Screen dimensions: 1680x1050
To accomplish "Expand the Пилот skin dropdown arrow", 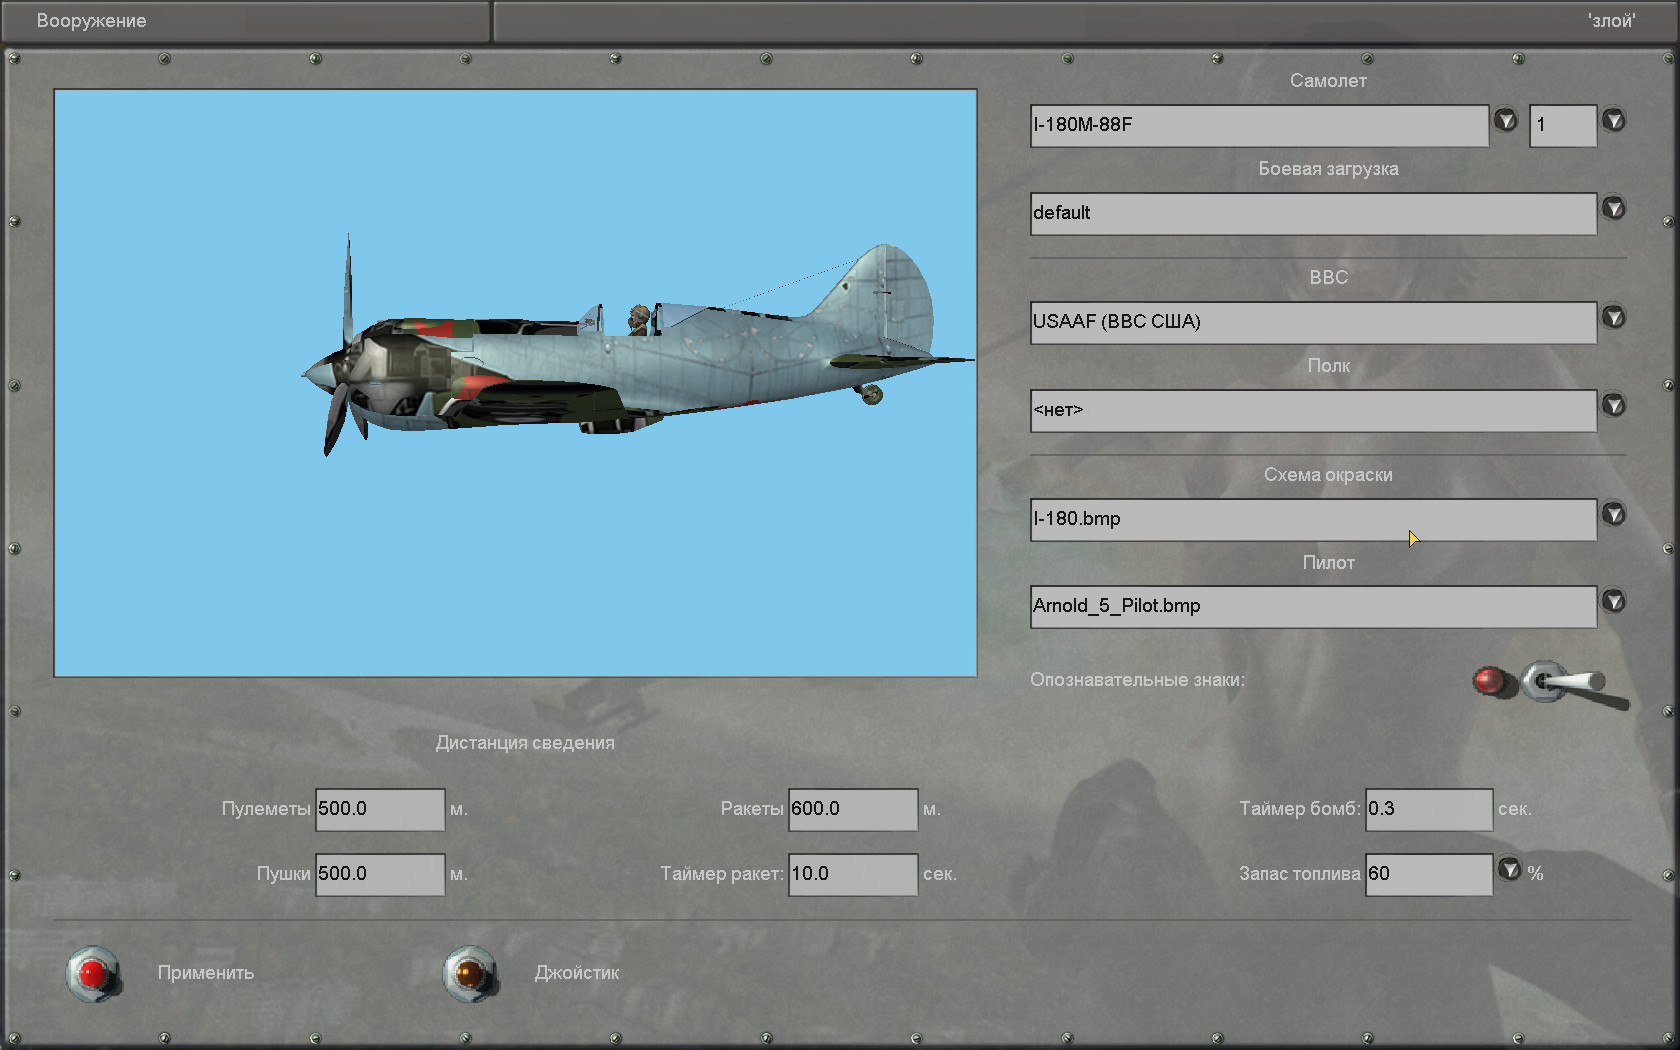I will coord(1613,601).
